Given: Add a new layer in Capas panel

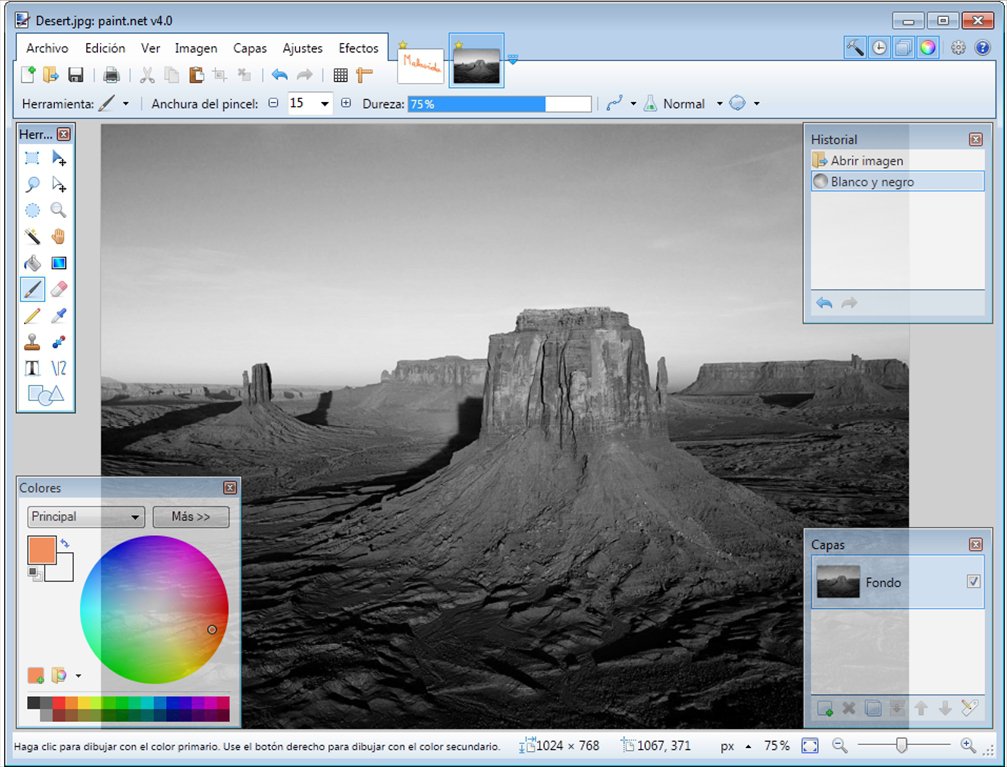Looking at the screenshot, I should [825, 709].
